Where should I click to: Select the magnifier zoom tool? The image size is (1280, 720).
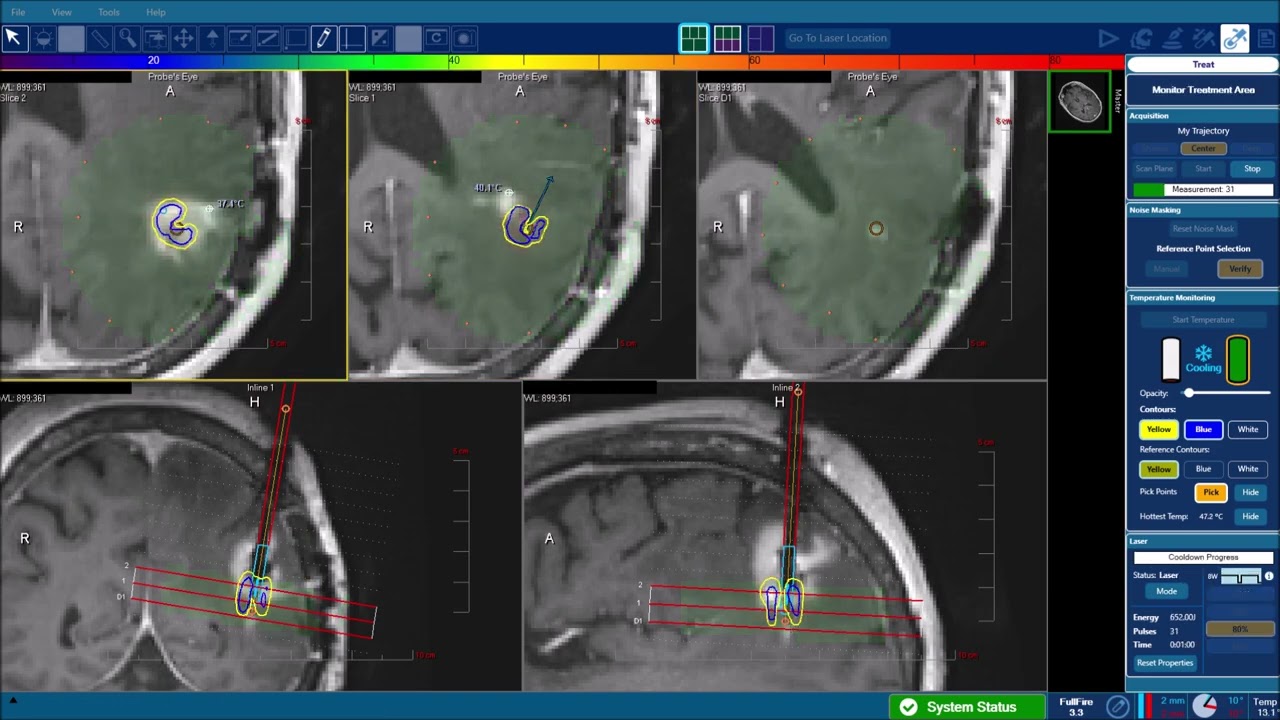click(x=127, y=38)
